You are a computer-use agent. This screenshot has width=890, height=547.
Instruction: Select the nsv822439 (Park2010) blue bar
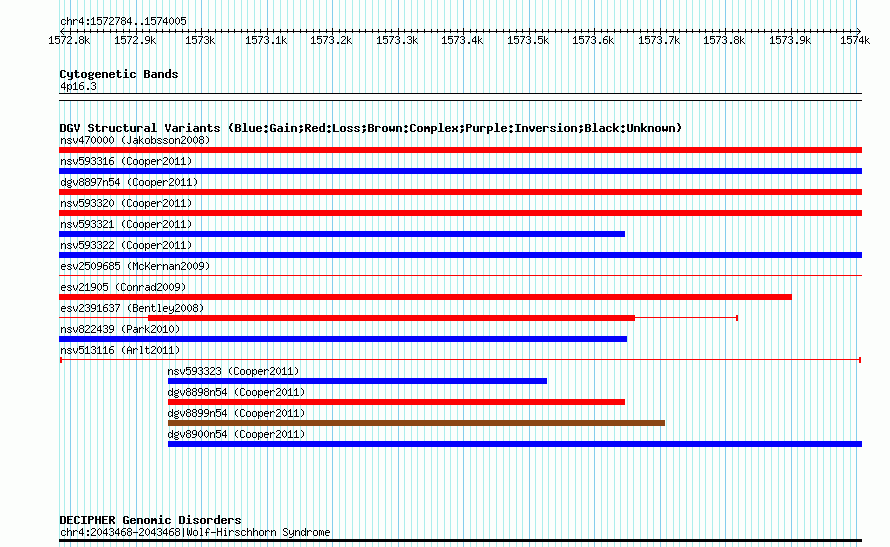[x=343, y=339]
